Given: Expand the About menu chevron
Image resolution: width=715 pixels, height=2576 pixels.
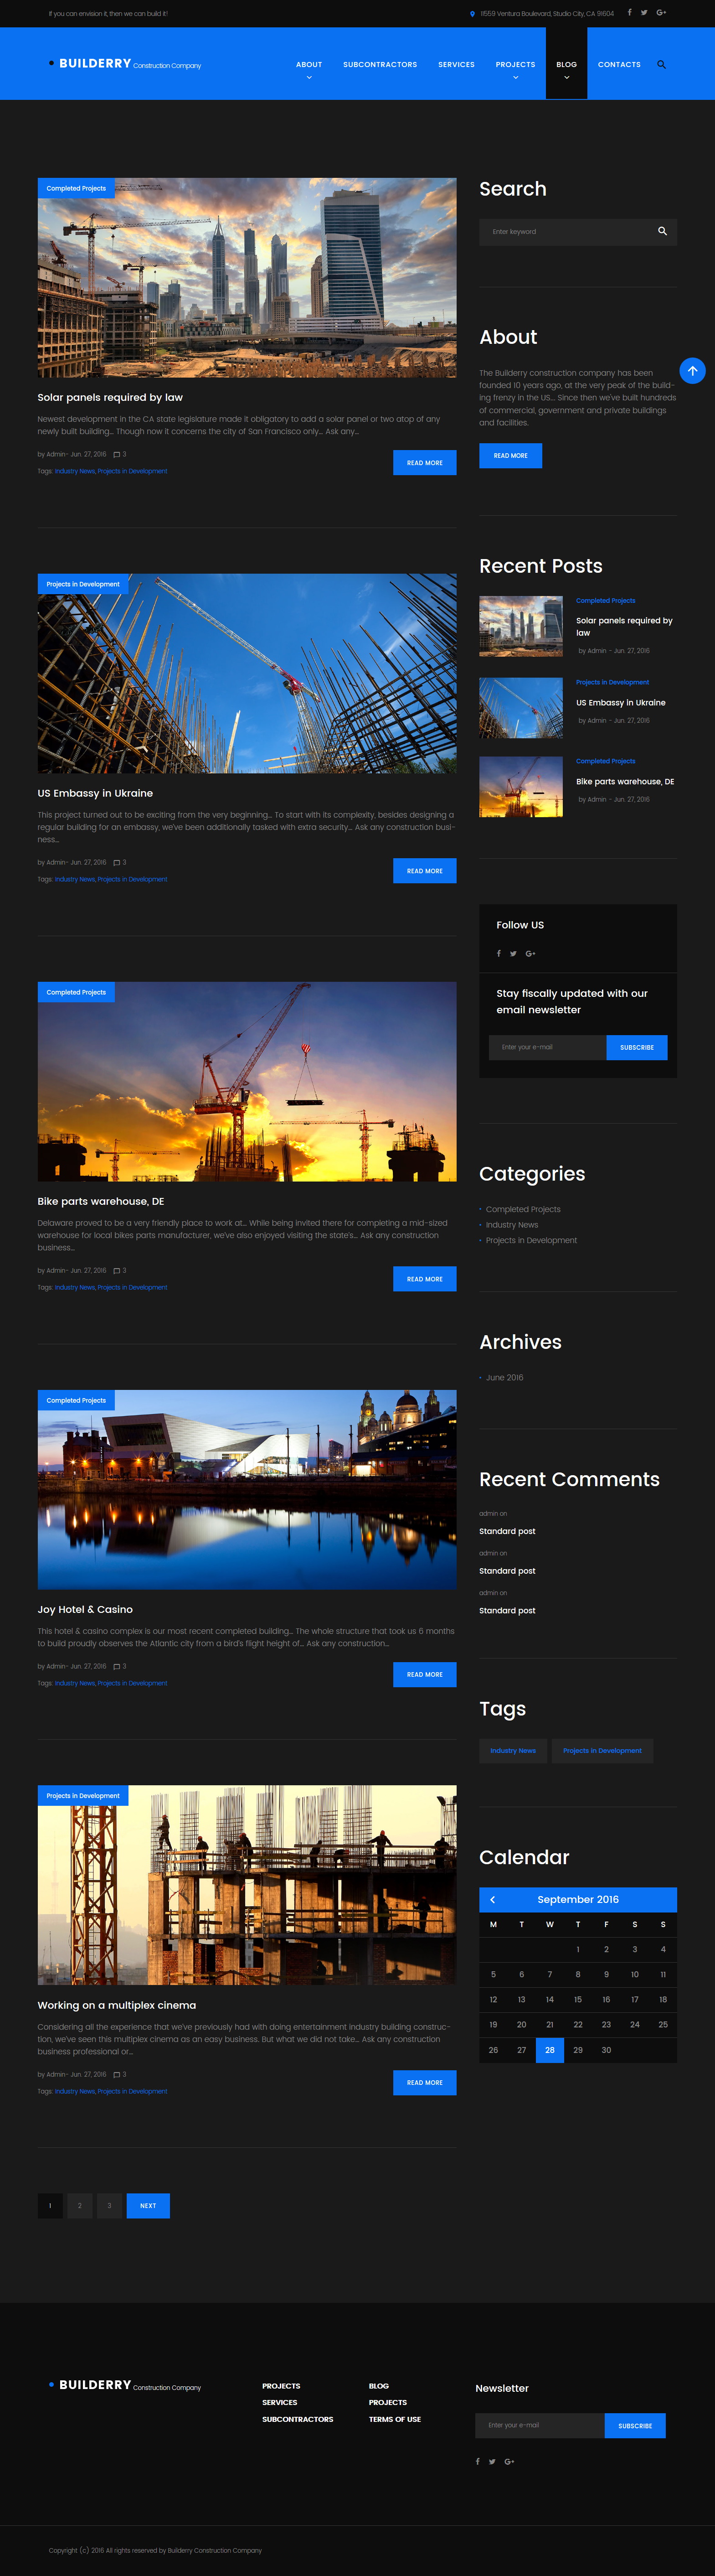Looking at the screenshot, I should coord(309,77).
